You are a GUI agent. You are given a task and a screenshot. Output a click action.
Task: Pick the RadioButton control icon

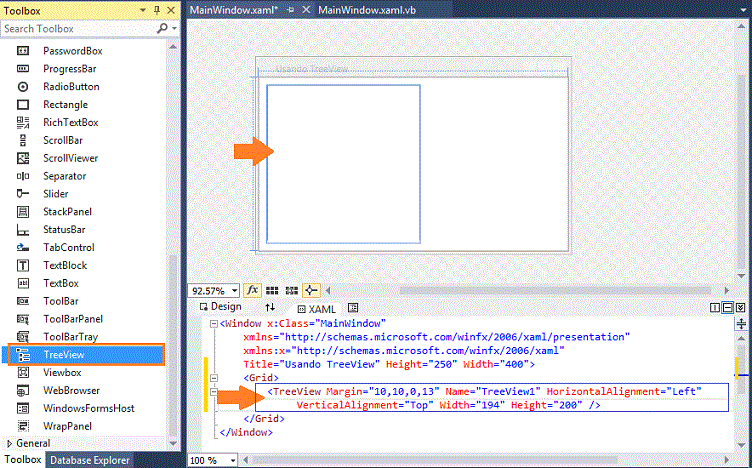click(23, 87)
